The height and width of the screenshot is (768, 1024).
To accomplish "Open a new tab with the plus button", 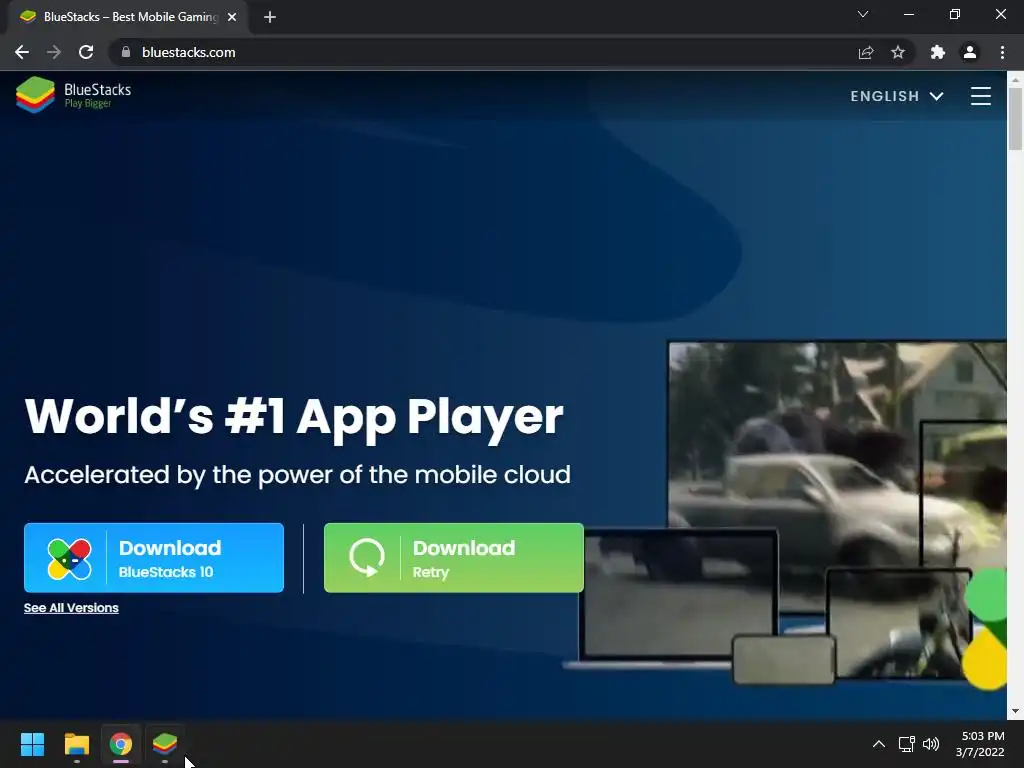I will (270, 17).
